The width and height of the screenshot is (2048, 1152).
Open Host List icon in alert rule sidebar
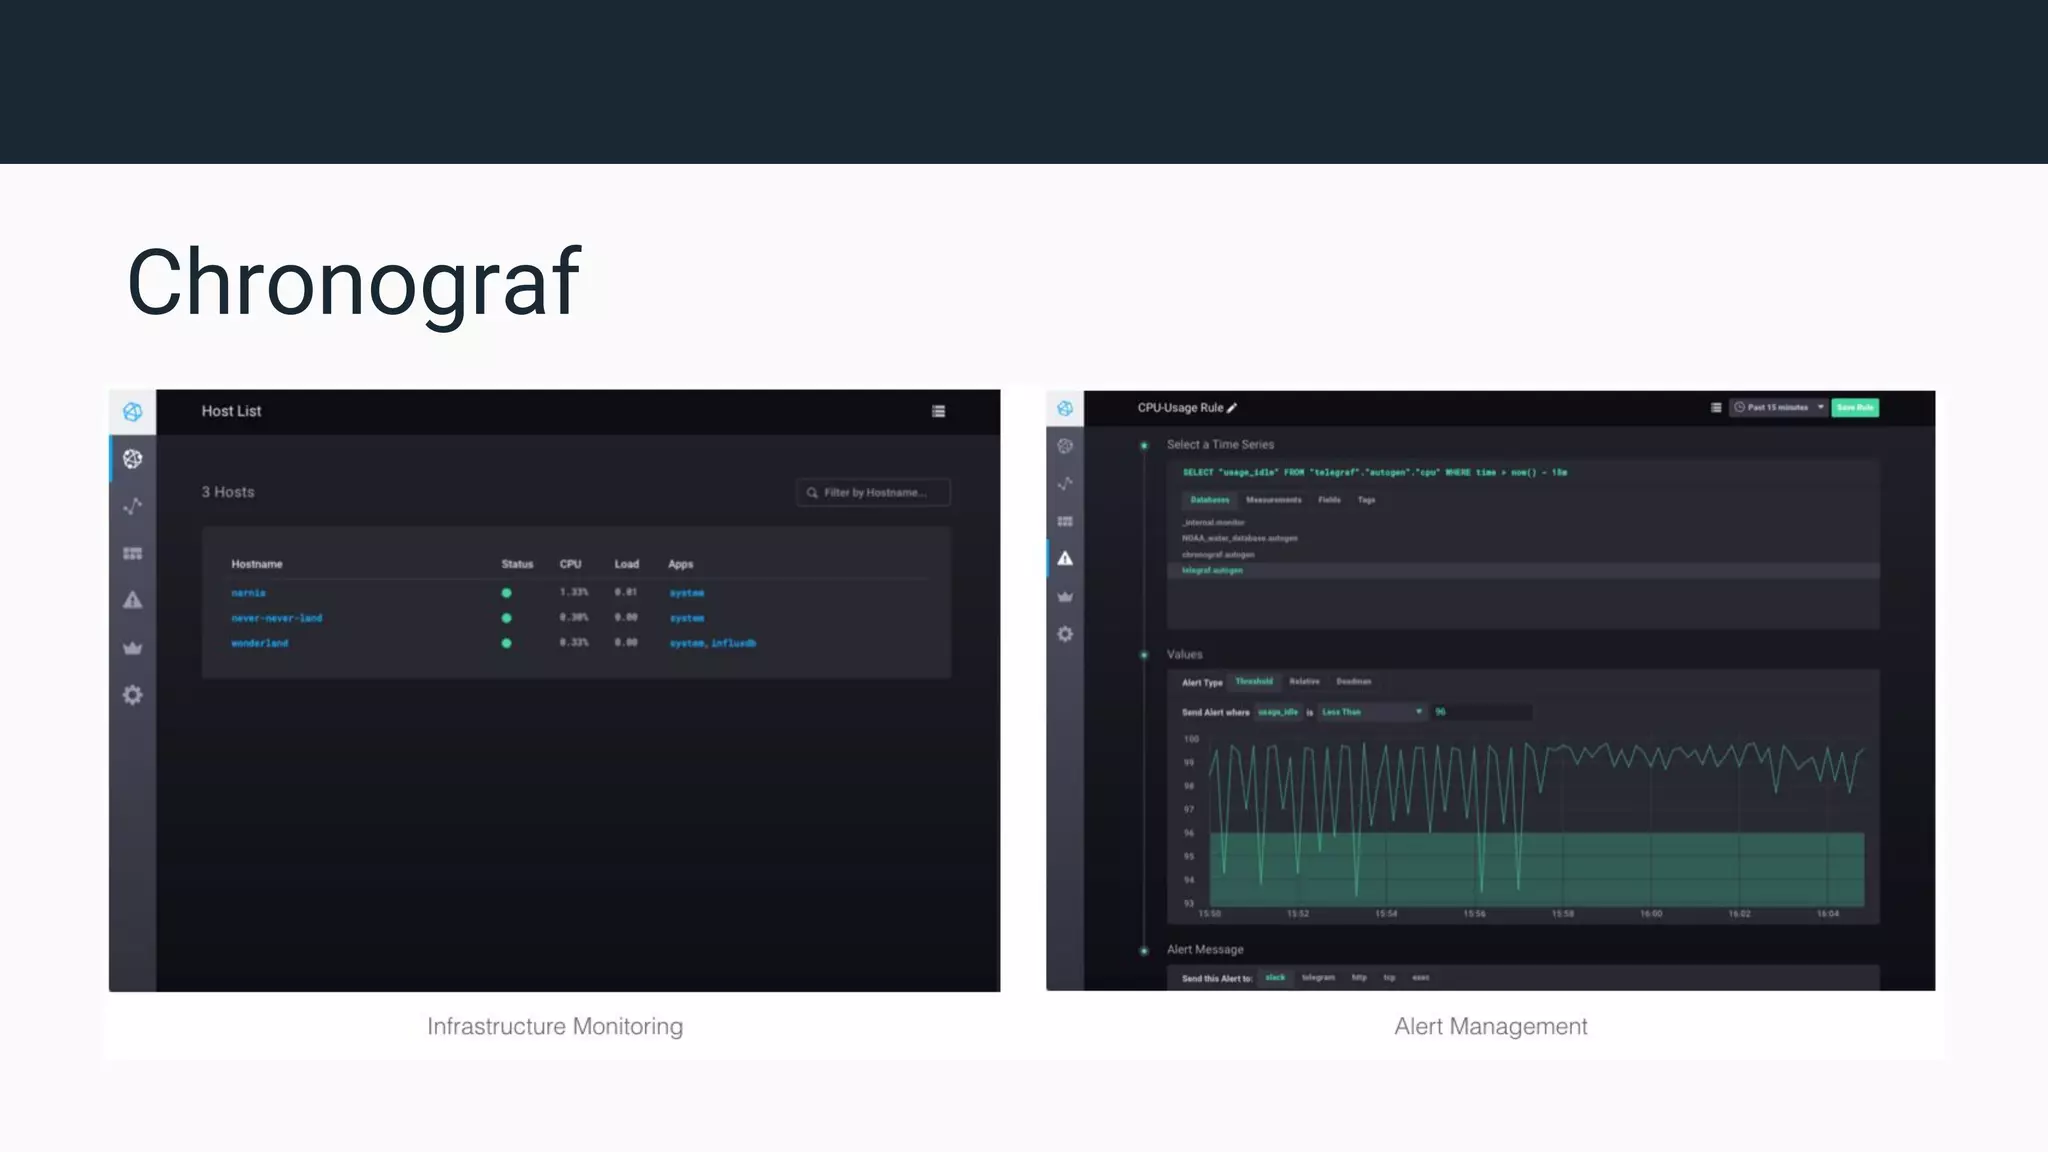(x=1065, y=446)
